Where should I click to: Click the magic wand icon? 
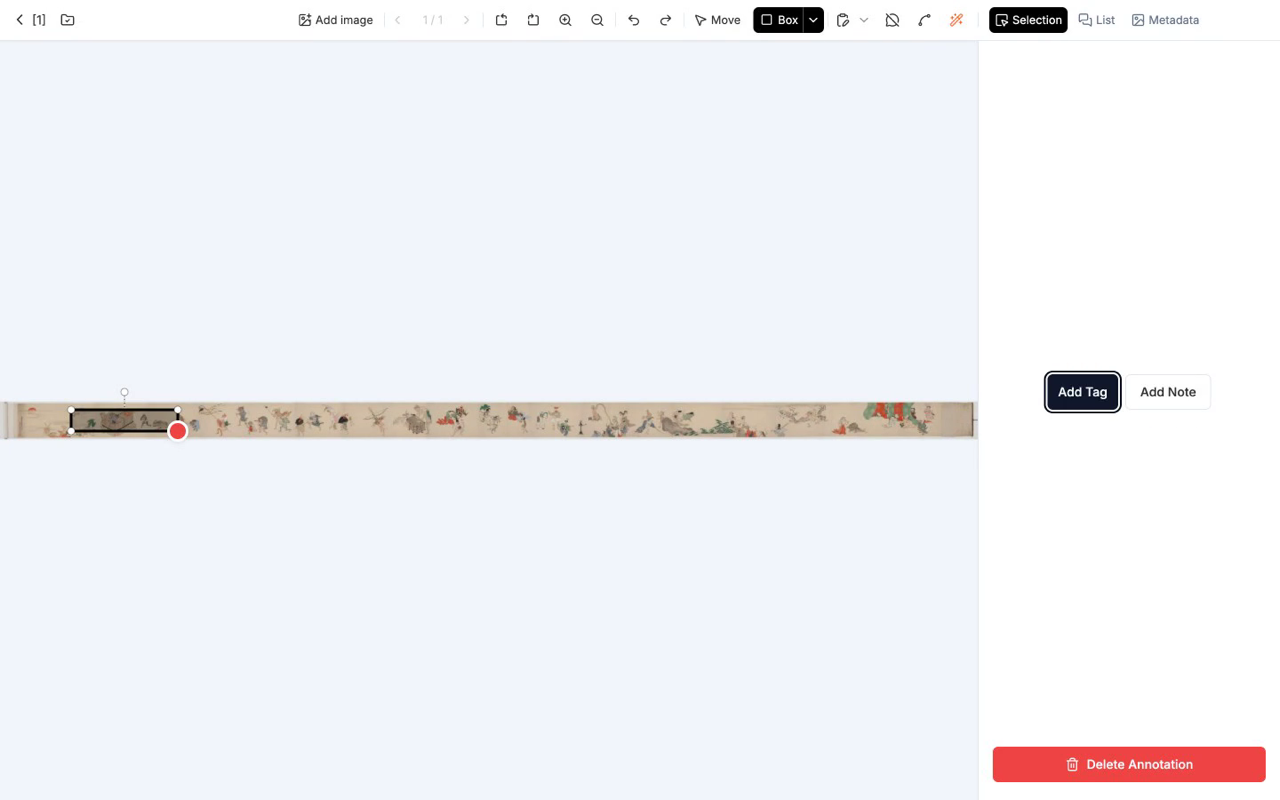point(956,20)
